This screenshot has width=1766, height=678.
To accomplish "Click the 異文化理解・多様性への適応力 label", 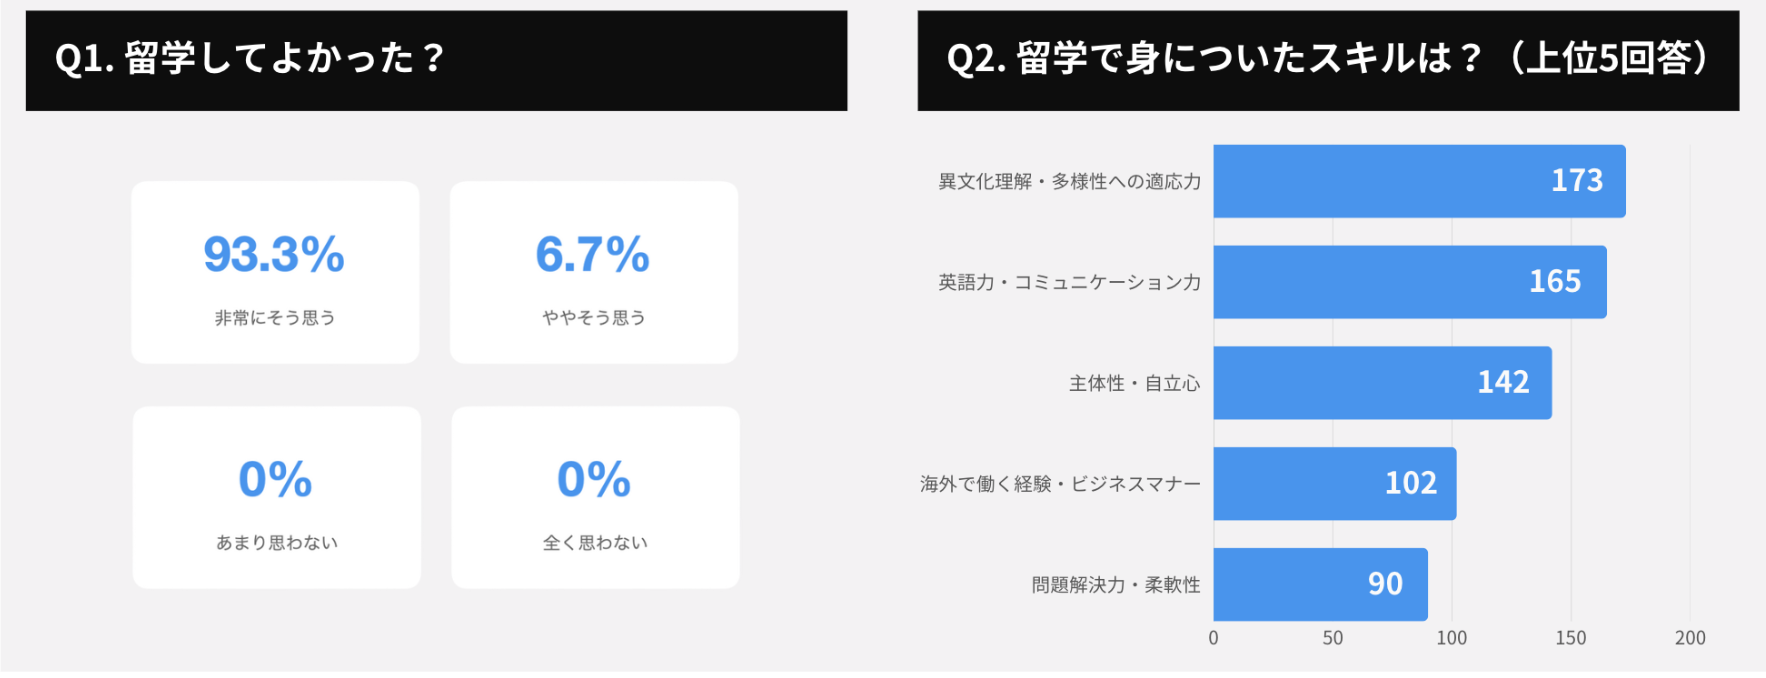I will [x=1069, y=182].
